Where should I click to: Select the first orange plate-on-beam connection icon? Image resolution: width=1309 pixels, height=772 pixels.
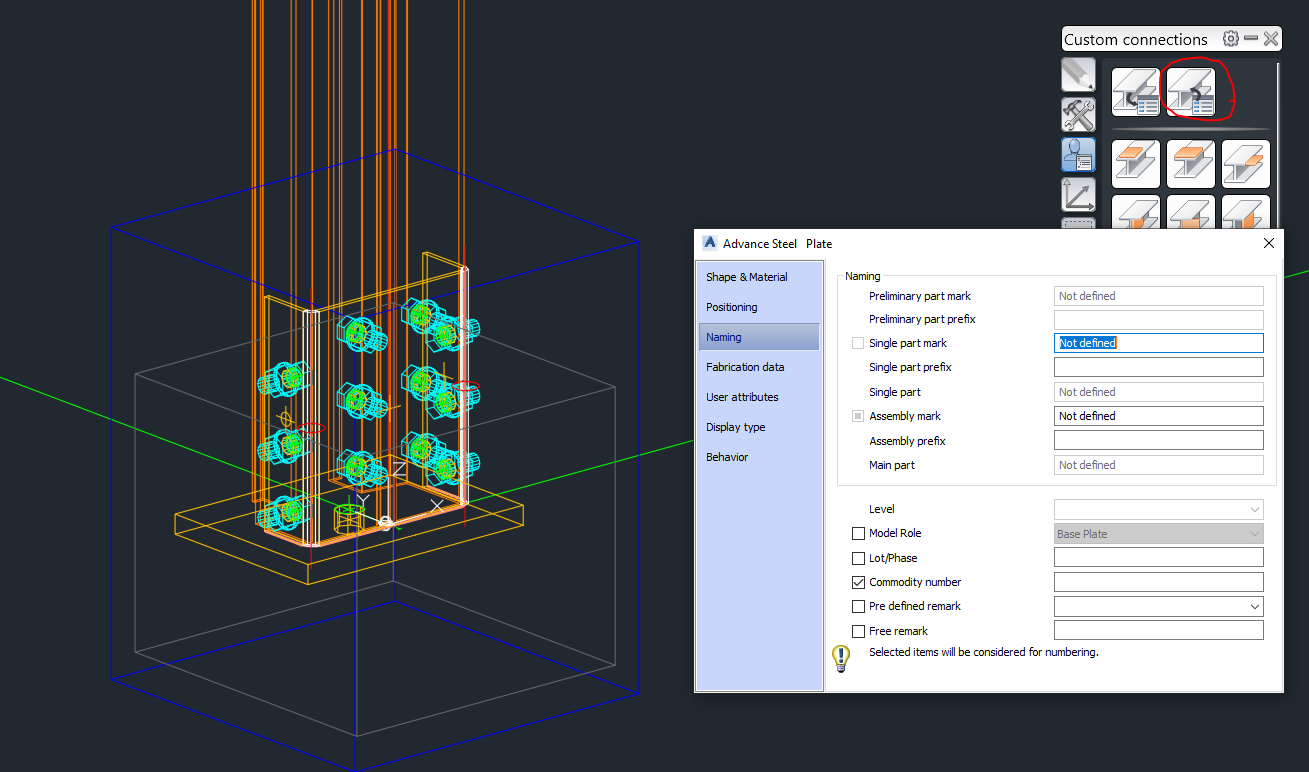click(1135, 163)
